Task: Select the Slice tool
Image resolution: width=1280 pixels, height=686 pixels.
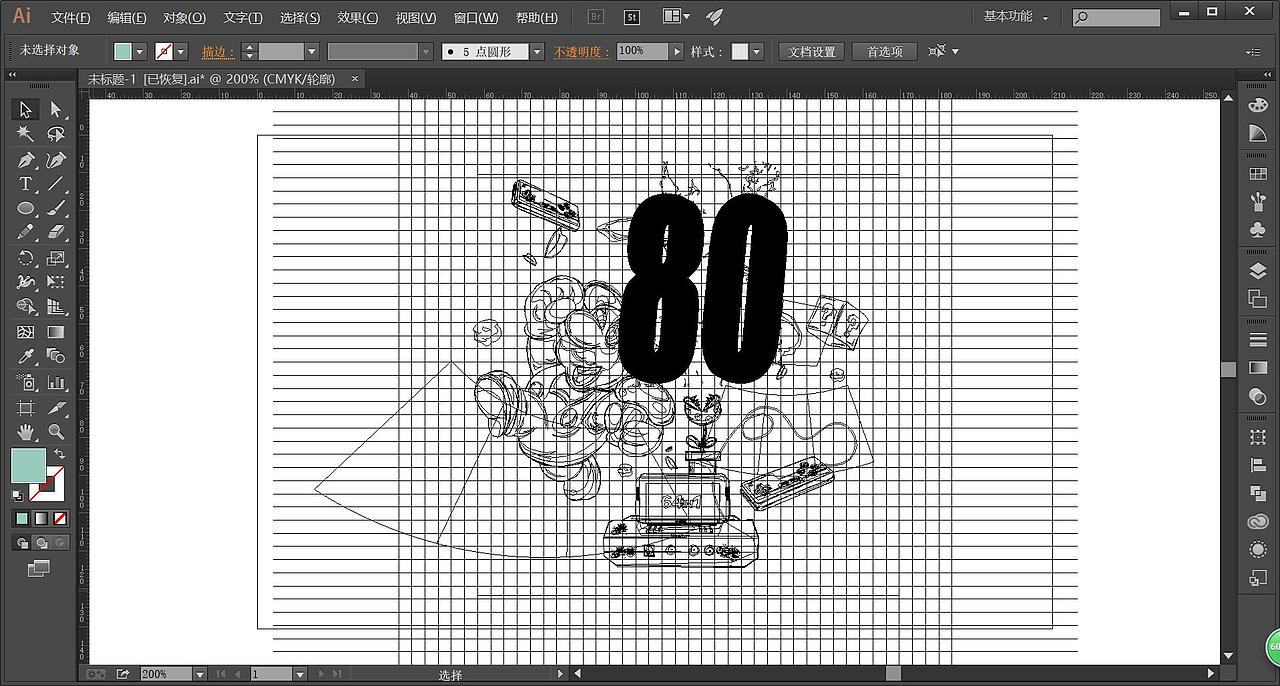Action: pyautogui.click(x=56, y=408)
